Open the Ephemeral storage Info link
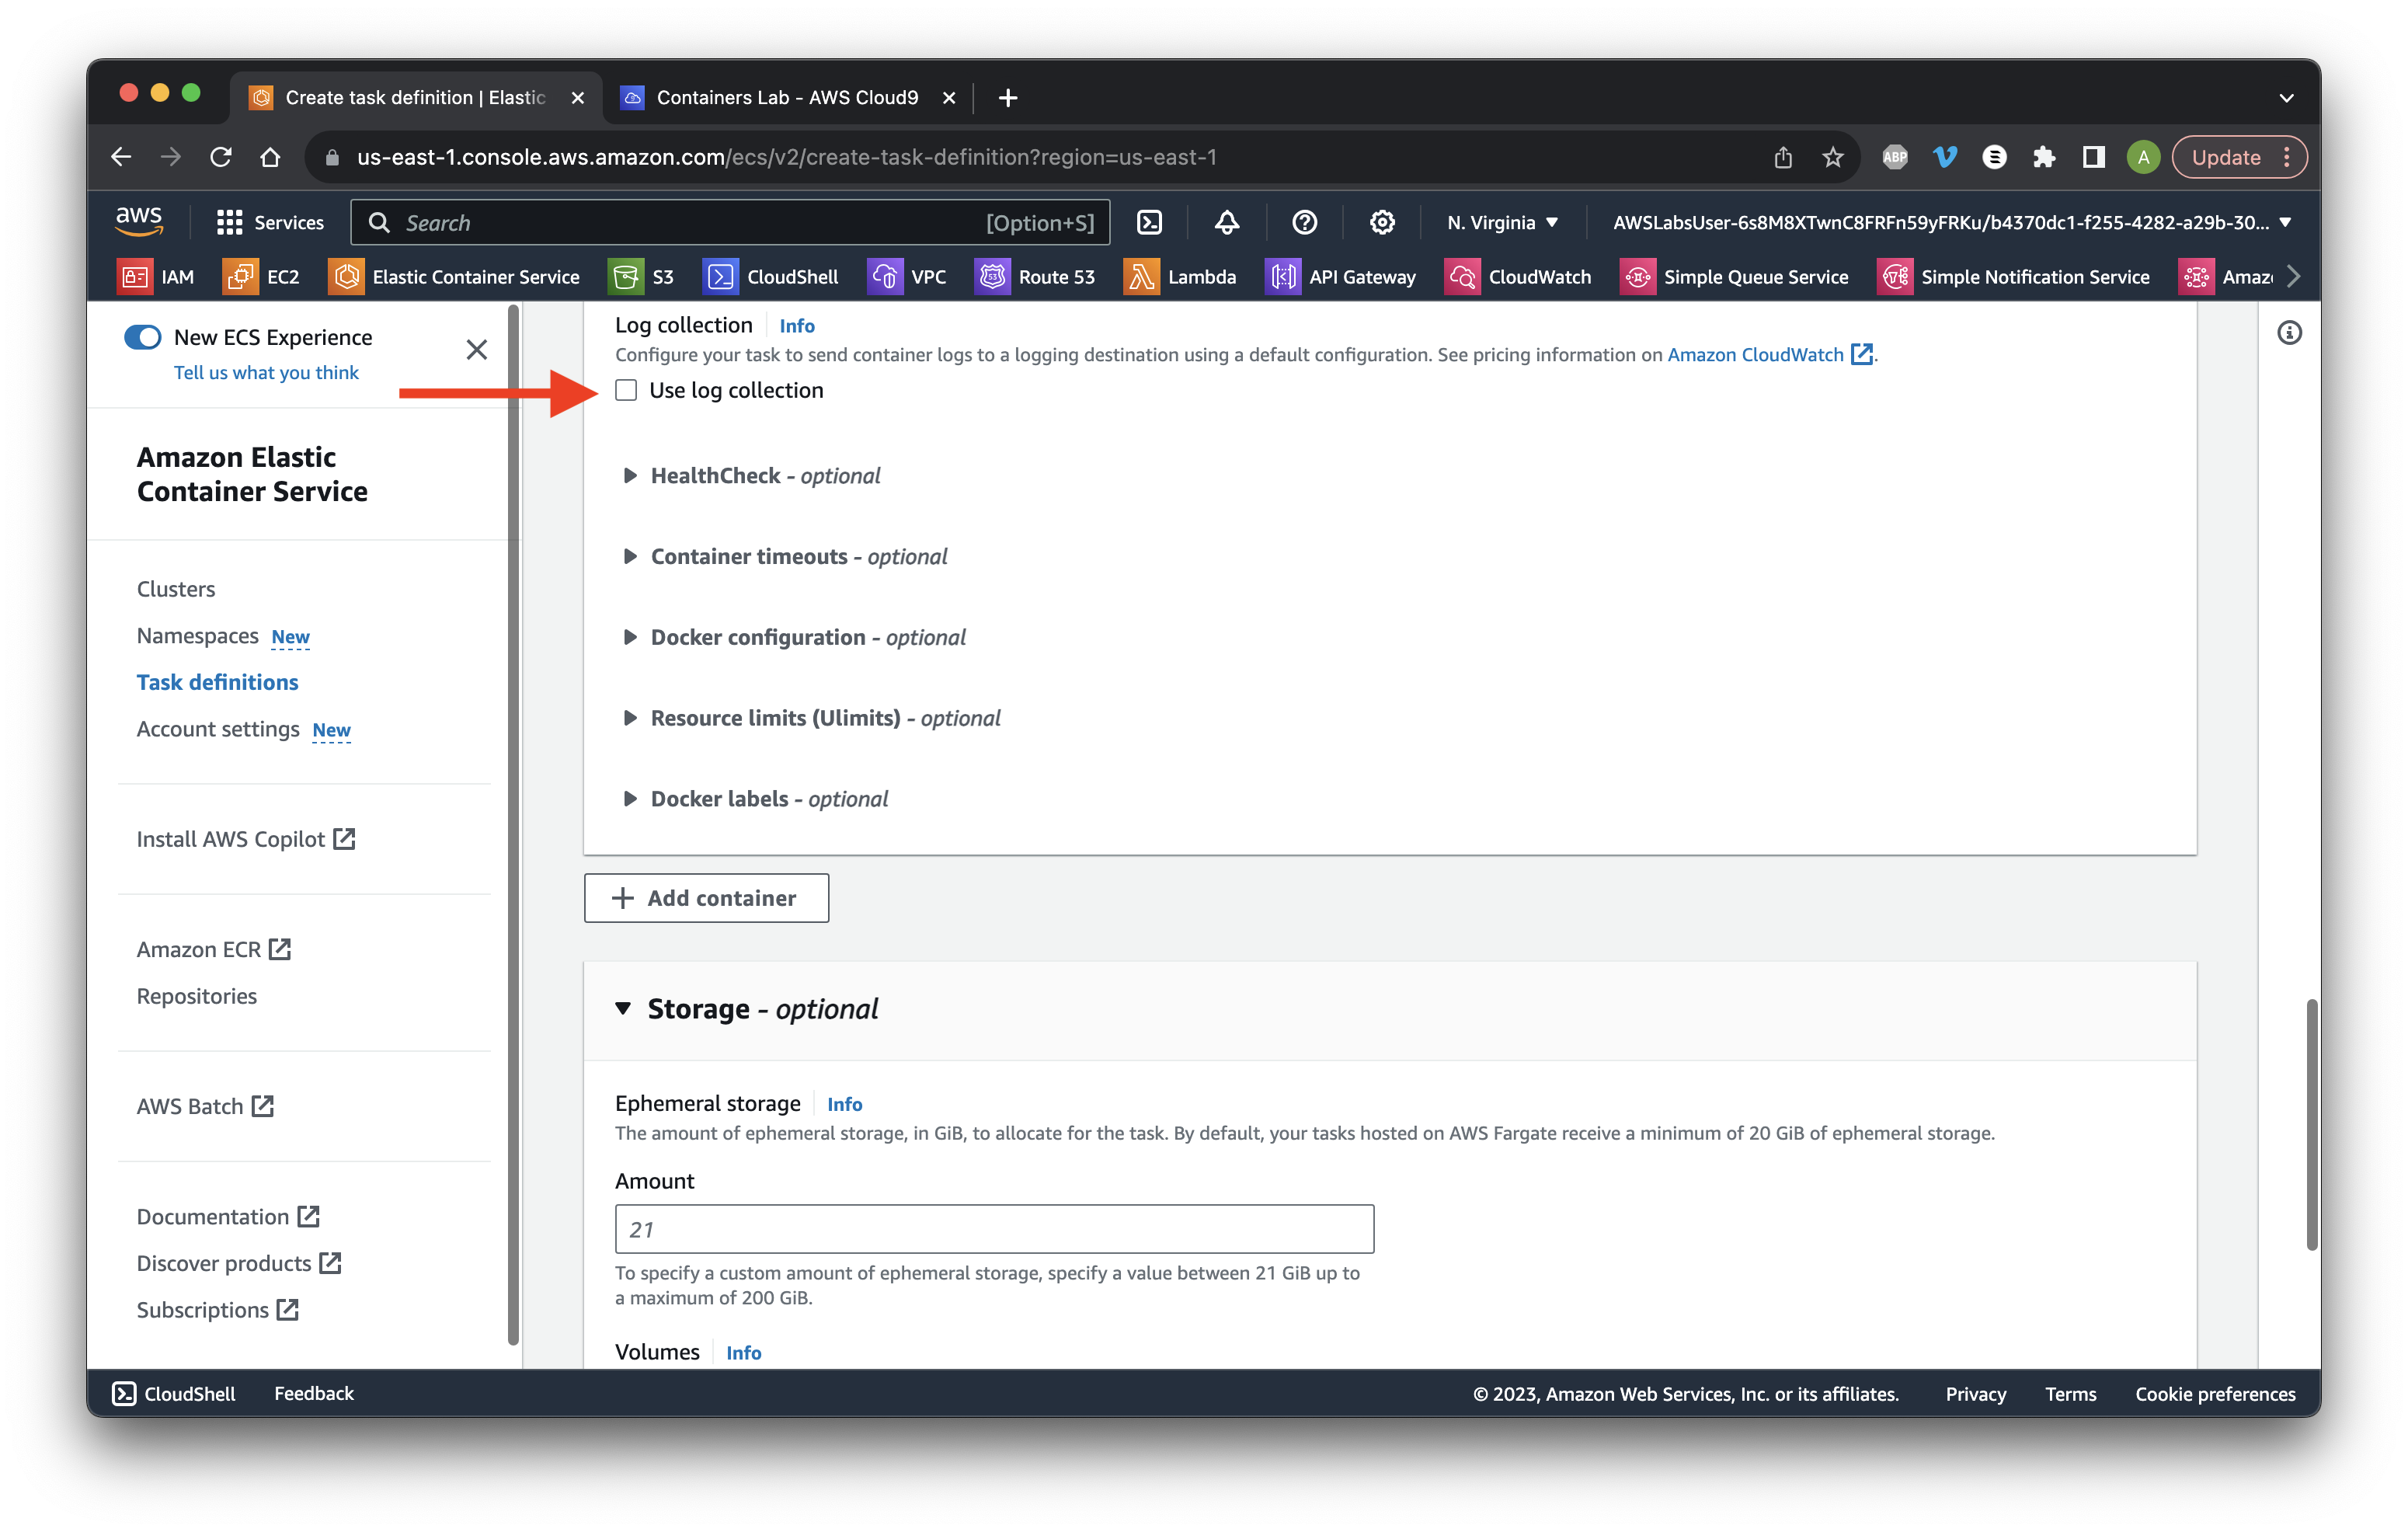 click(845, 1104)
